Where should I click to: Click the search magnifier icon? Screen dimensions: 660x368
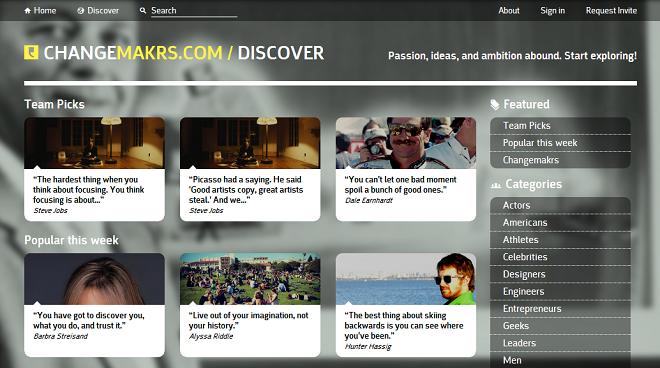[143, 11]
